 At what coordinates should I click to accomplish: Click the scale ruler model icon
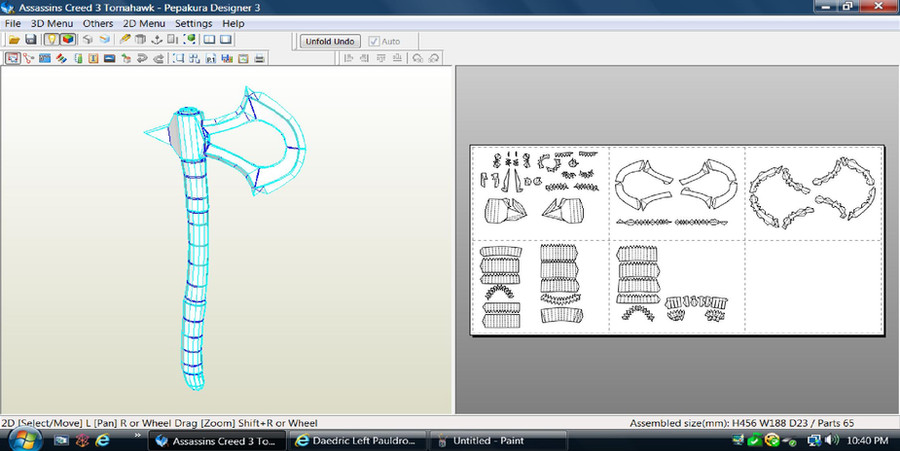coord(173,40)
